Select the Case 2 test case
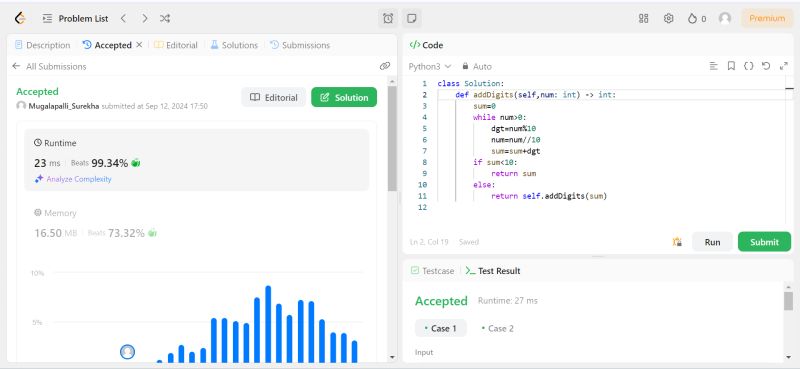This screenshot has width=800, height=369. coord(497,328)
